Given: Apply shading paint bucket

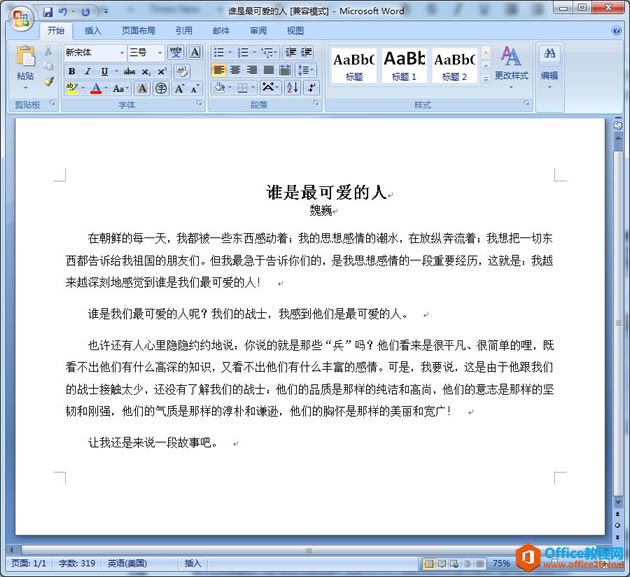Looking at the screenshot, I should 219,87.
